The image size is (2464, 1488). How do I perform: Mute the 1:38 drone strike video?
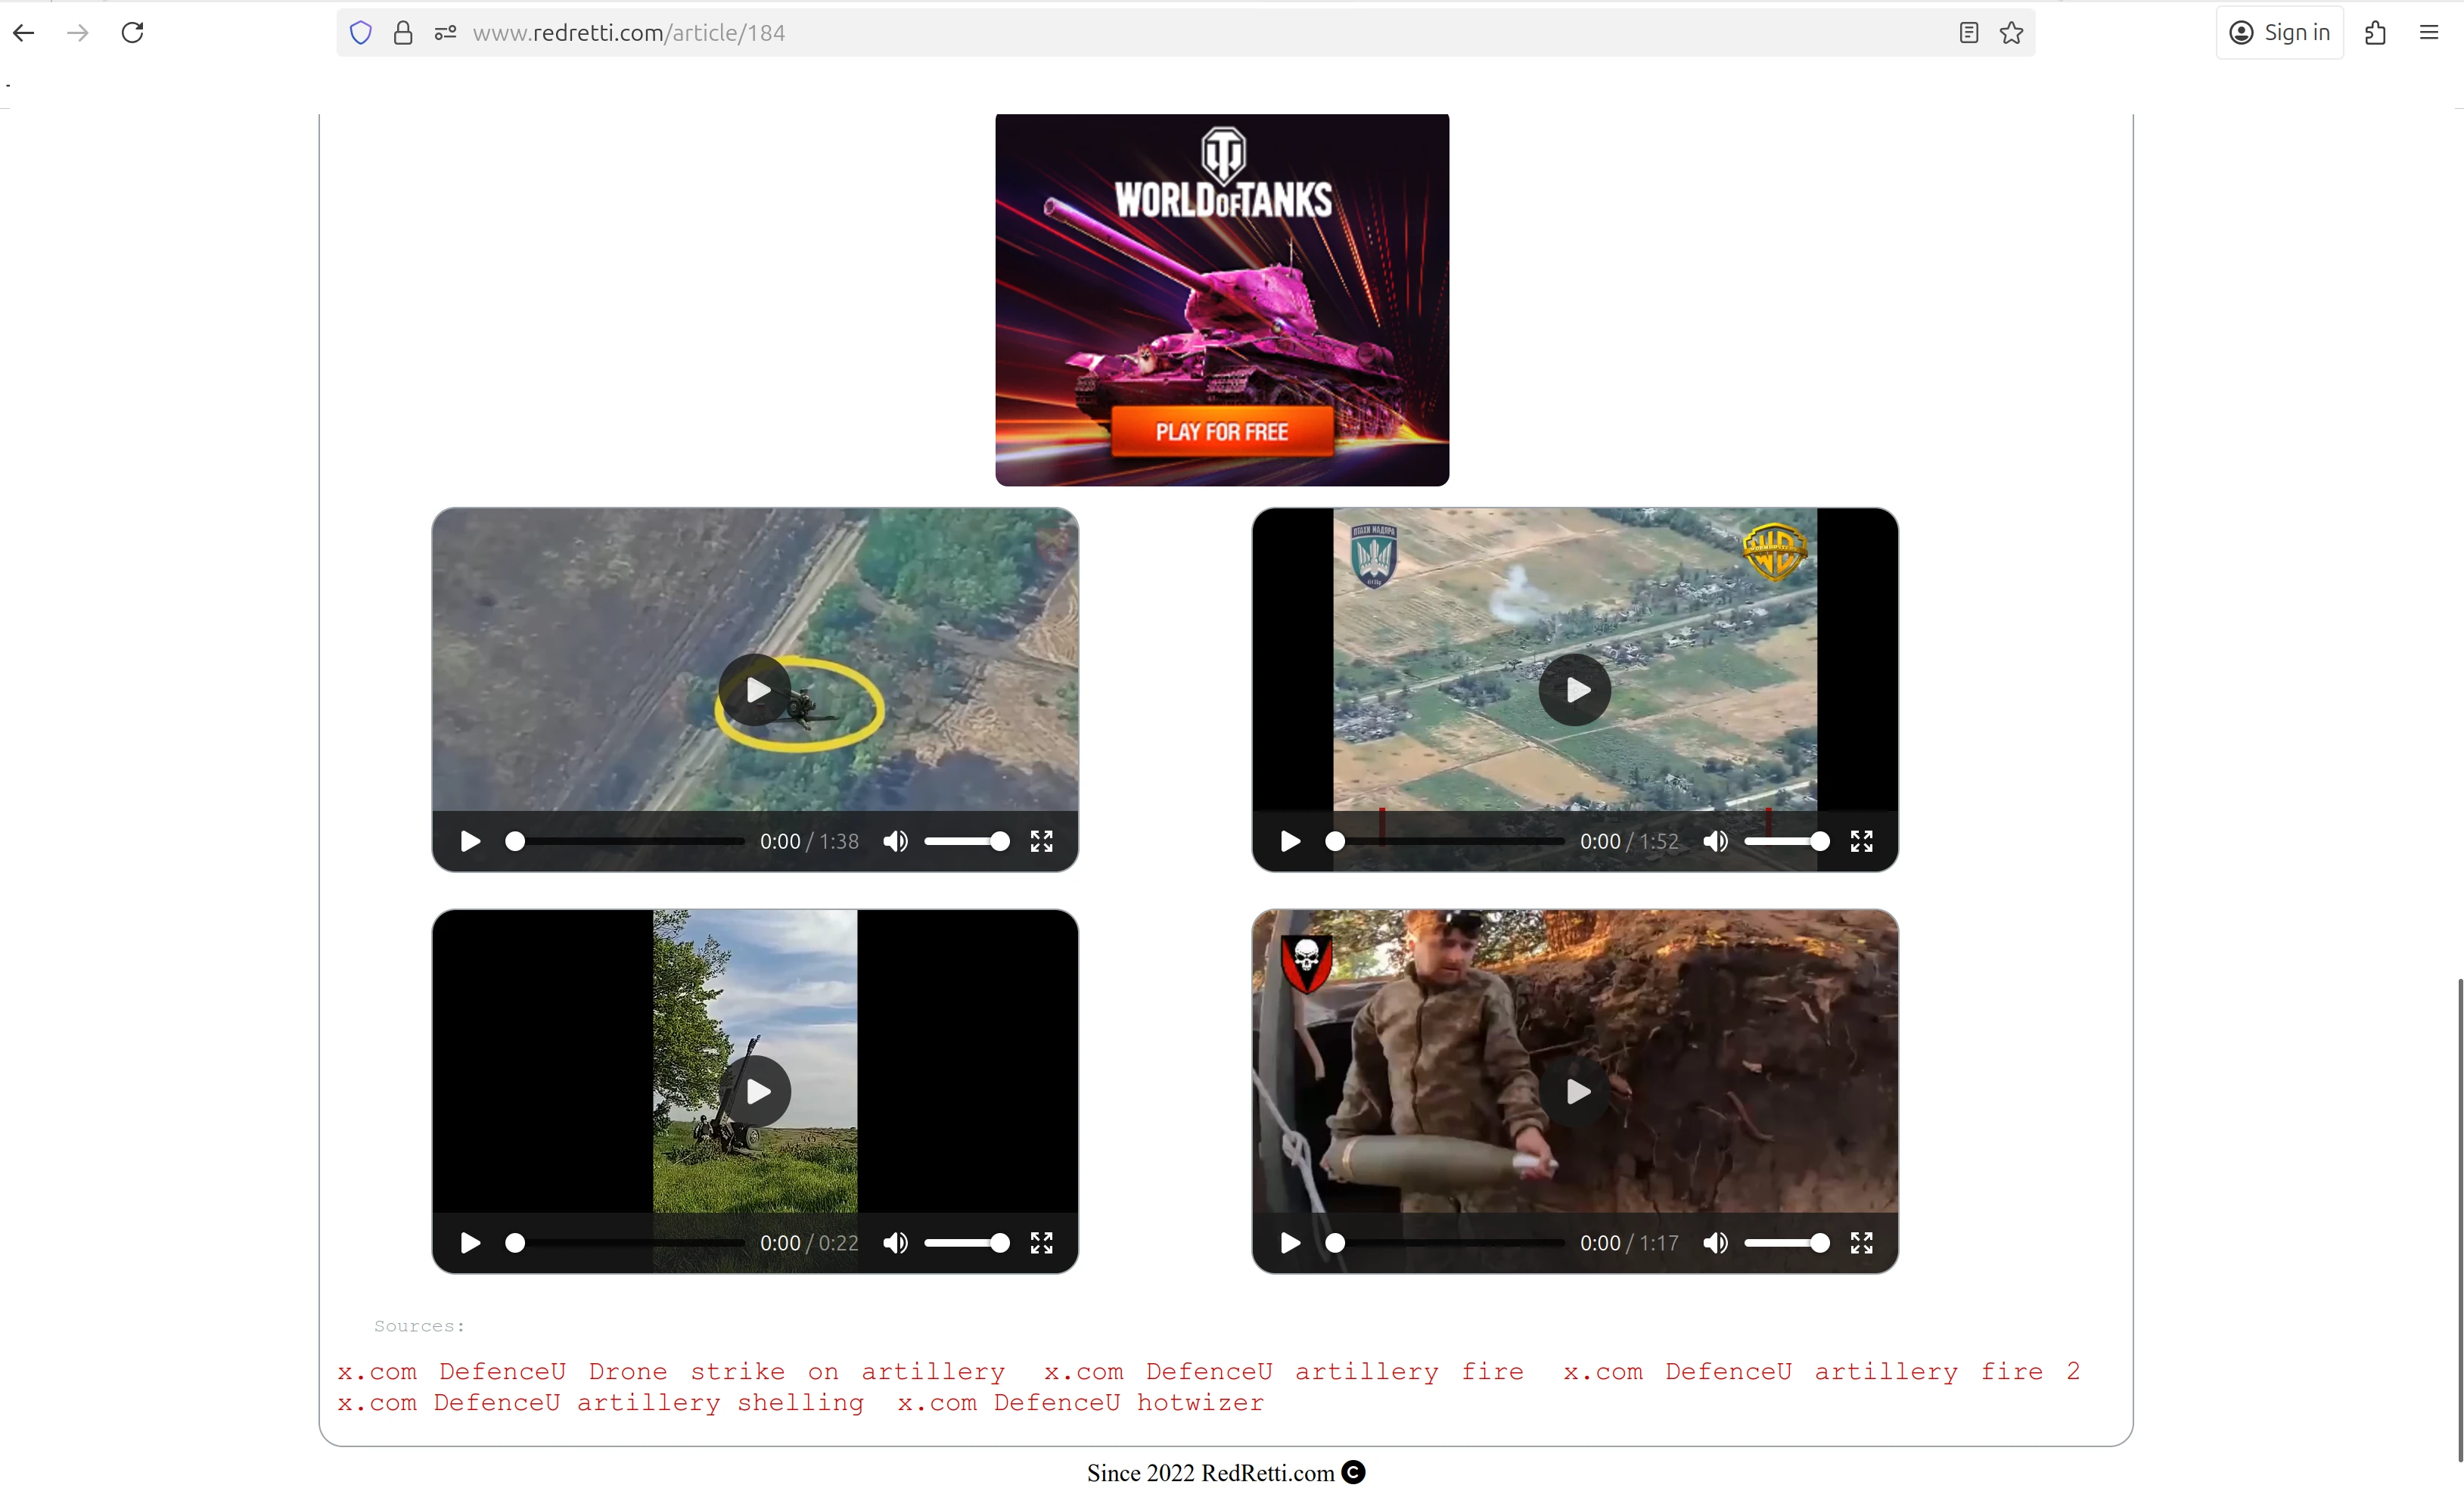coord(895,841)
